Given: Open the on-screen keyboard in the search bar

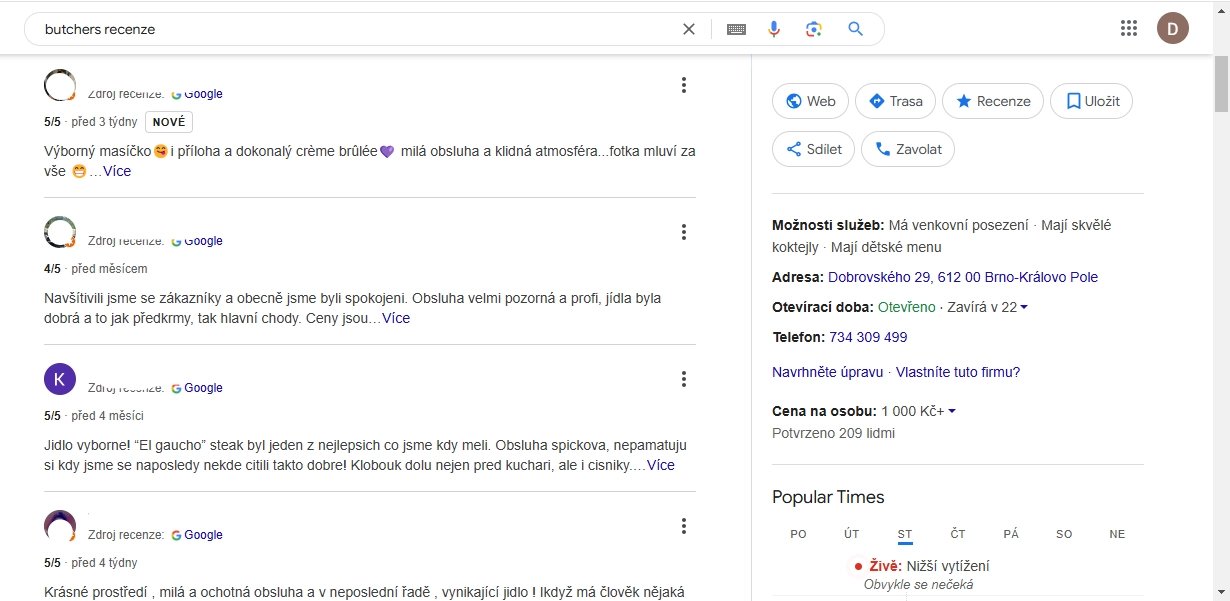Looking at the screenshot, I should pyautogui.click(x=736, y=28).
